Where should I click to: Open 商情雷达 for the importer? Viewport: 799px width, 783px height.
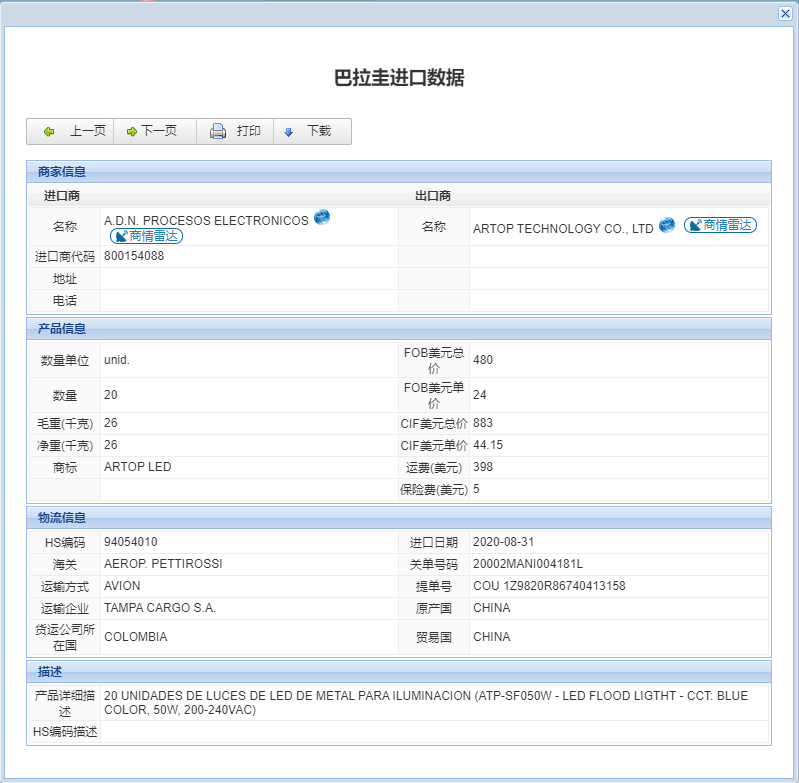[x=146, y=236]
